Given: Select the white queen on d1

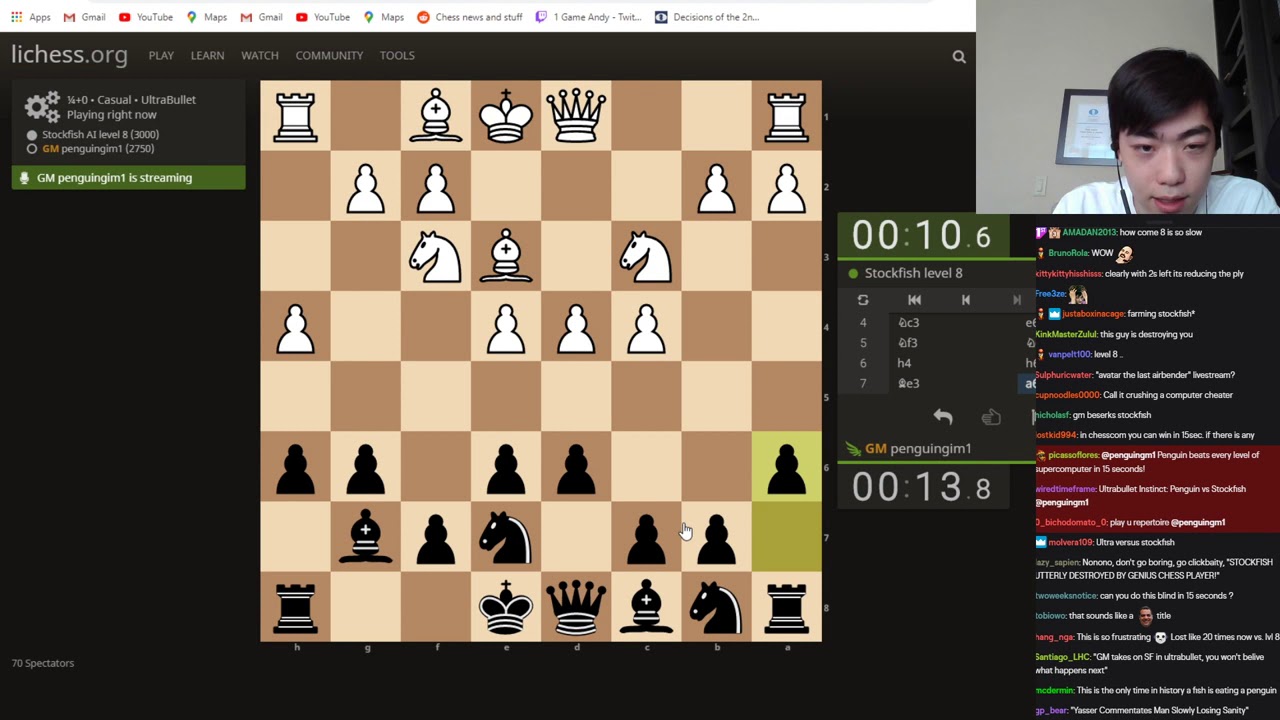Looking at the screenshot, I should pyautogui.click(x=576, y=116).
